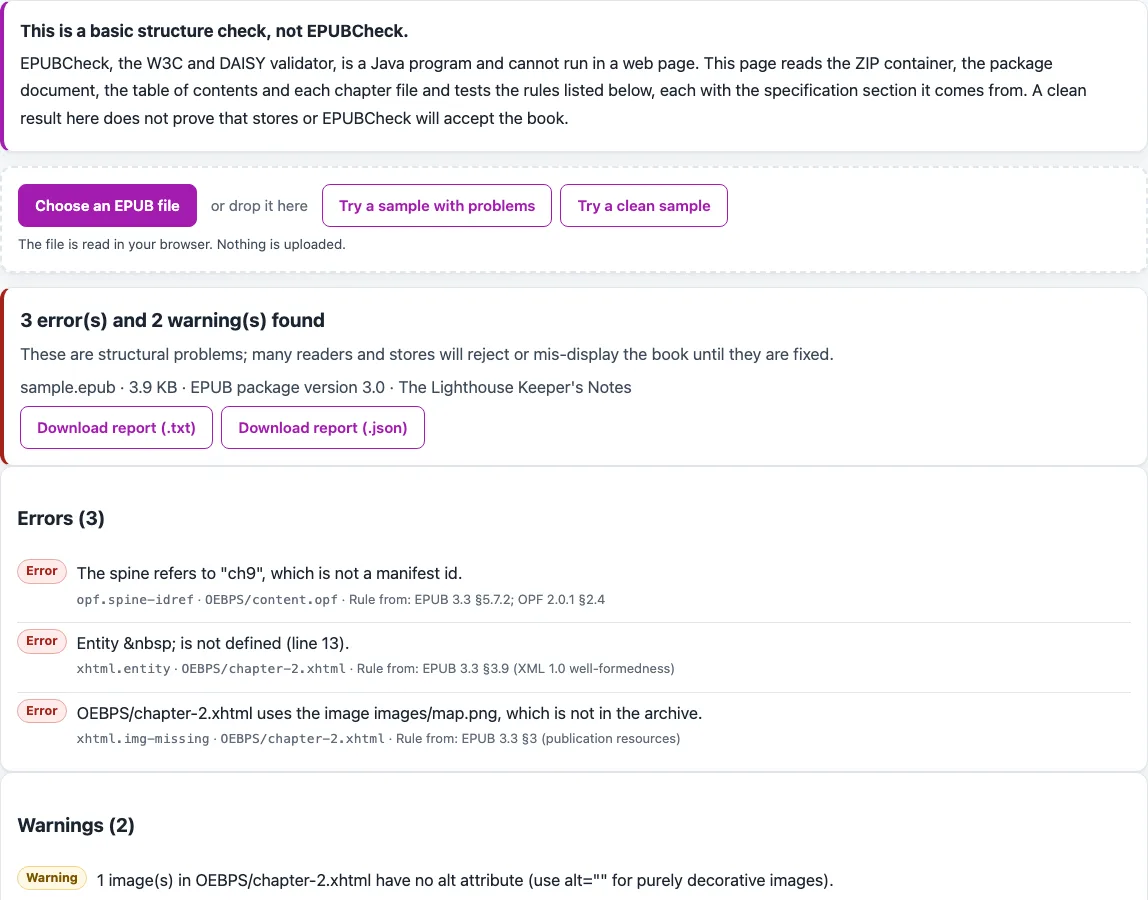Click the Warnings (2) heading
Viewport: 1148px width, 900px height.
tap(76, 825)
